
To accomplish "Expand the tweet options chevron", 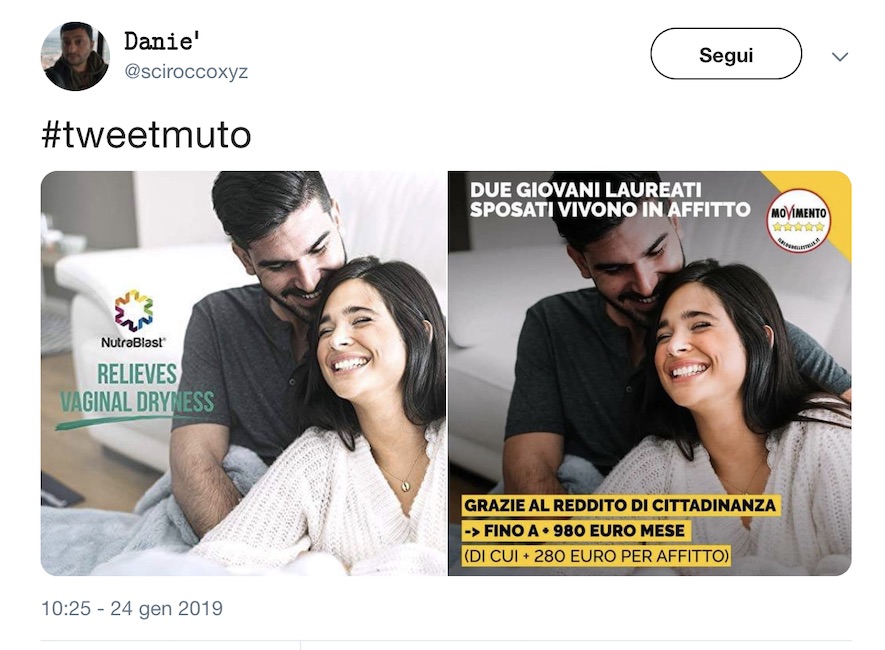I will click(840, 56).
